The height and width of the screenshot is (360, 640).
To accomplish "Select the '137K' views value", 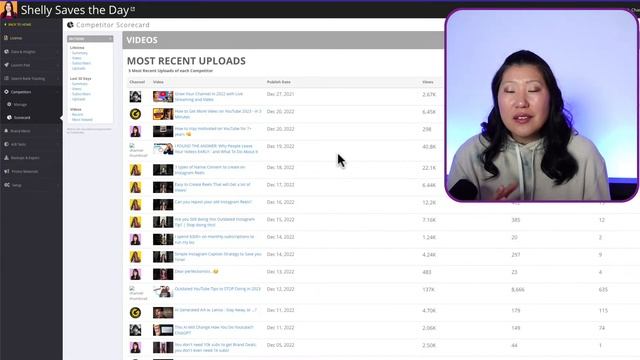I will click(429, 290).
